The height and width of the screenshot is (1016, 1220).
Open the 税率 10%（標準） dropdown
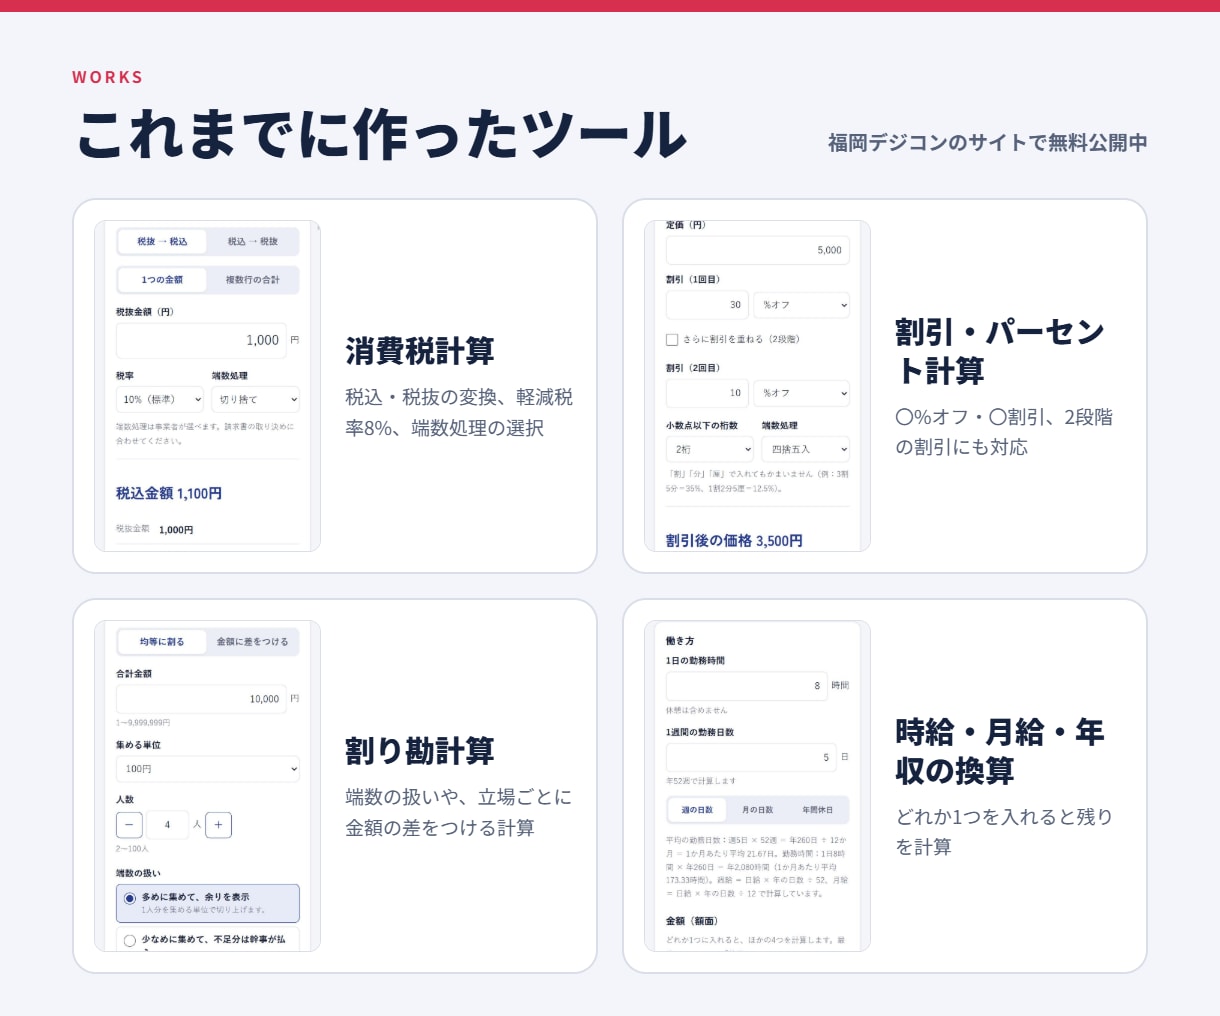[x=160, y=399]
